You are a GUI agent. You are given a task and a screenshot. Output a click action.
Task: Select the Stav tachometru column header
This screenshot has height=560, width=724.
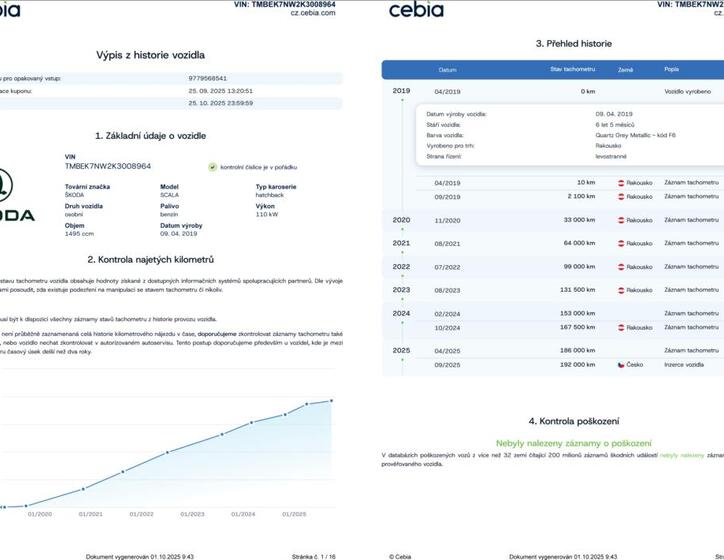coord(570,70)
